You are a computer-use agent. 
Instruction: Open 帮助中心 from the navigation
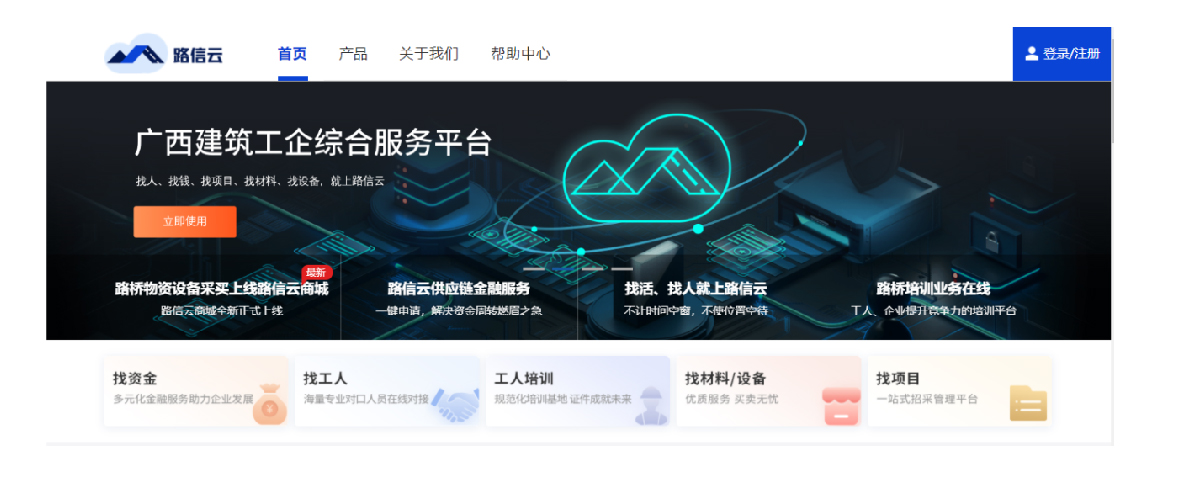point(520,54)
